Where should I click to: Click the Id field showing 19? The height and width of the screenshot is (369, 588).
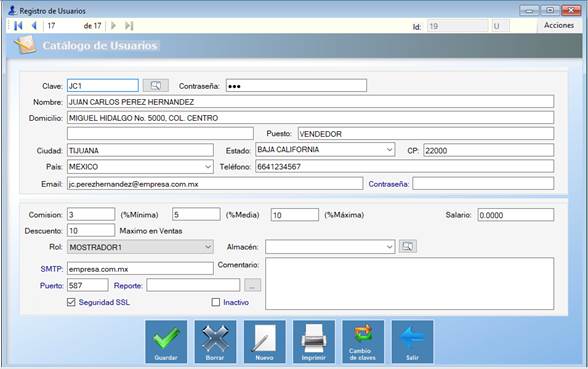pos(458,26)
